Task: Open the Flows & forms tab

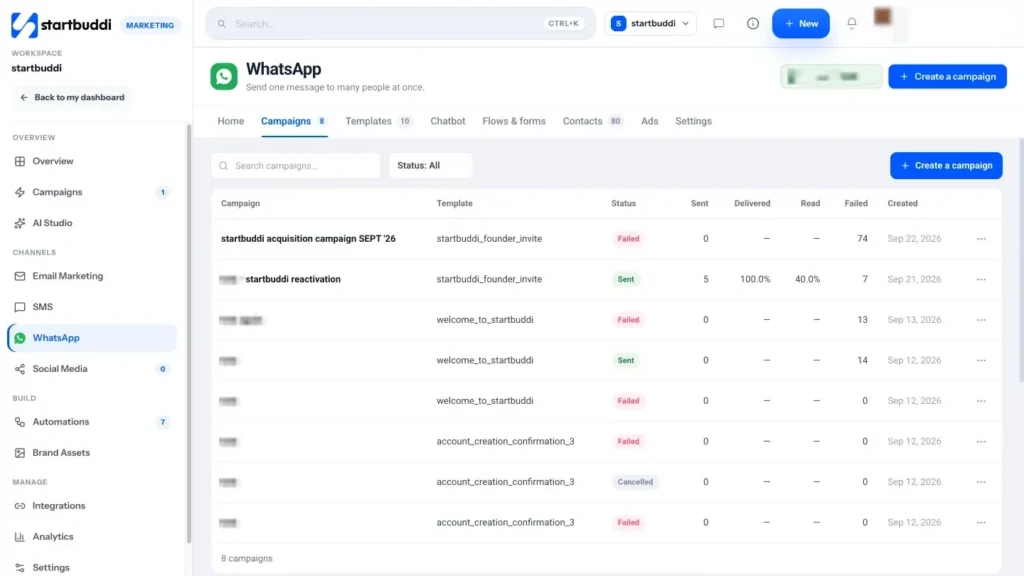Action: (514, 121)
